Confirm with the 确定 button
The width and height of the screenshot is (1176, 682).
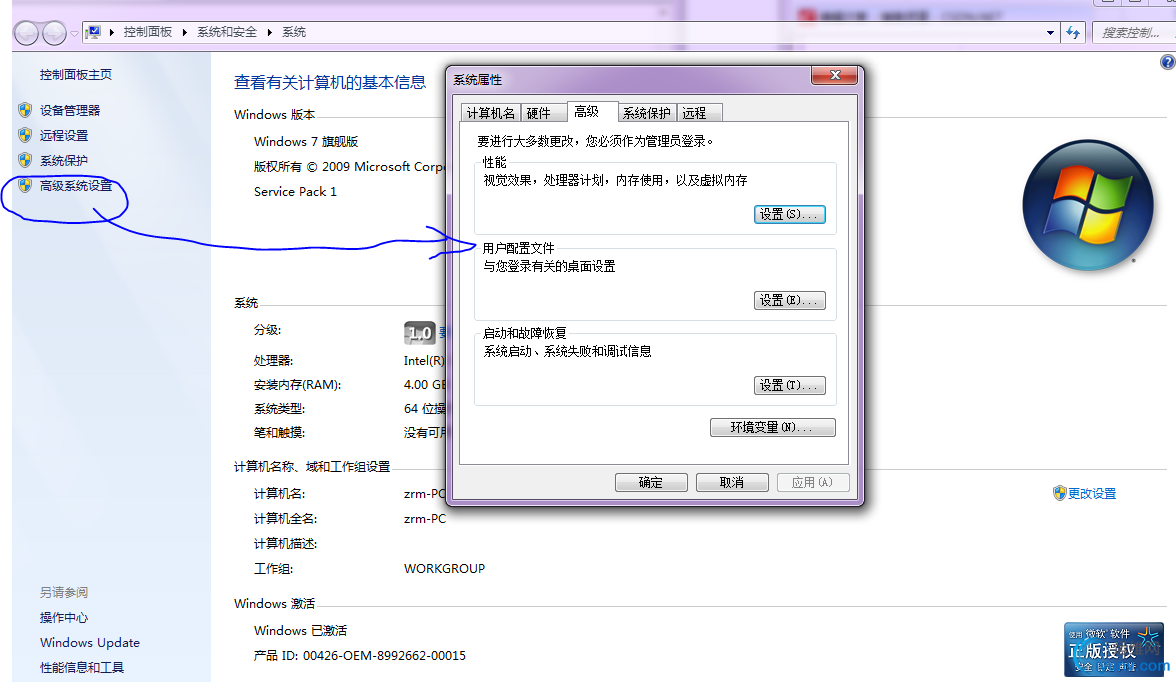click(x=651, y=482)
